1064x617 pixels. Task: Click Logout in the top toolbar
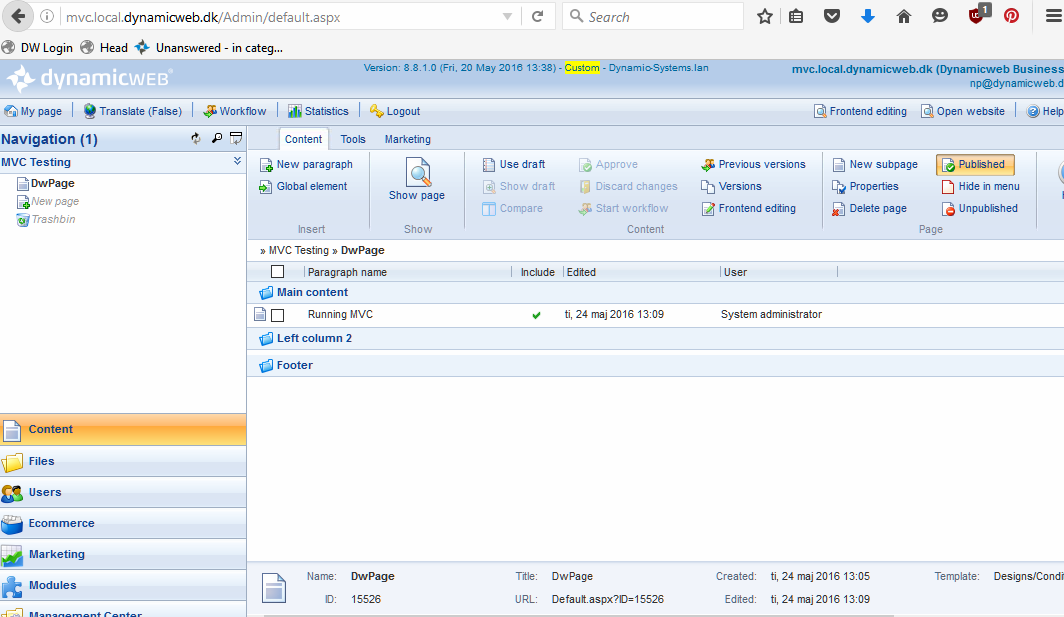pyautogui.click(x=402, y=111)
